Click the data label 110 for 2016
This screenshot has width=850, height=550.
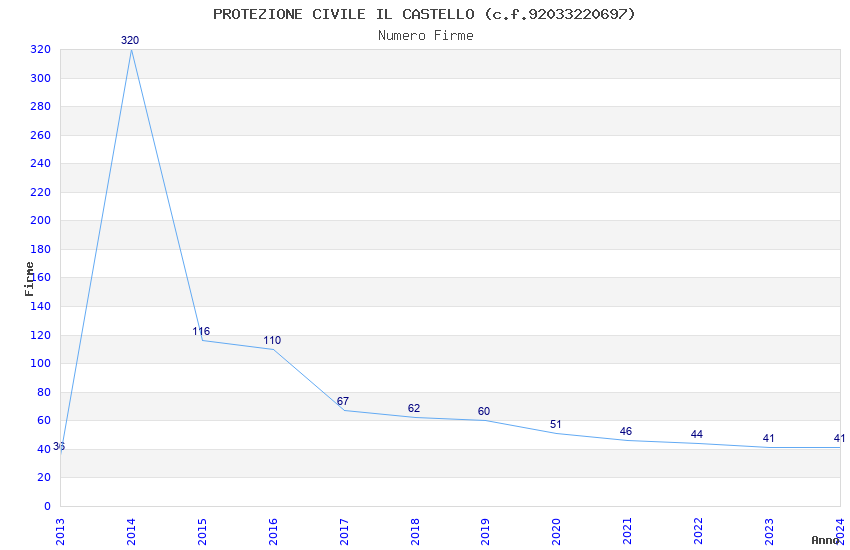[x=272, y=340]
